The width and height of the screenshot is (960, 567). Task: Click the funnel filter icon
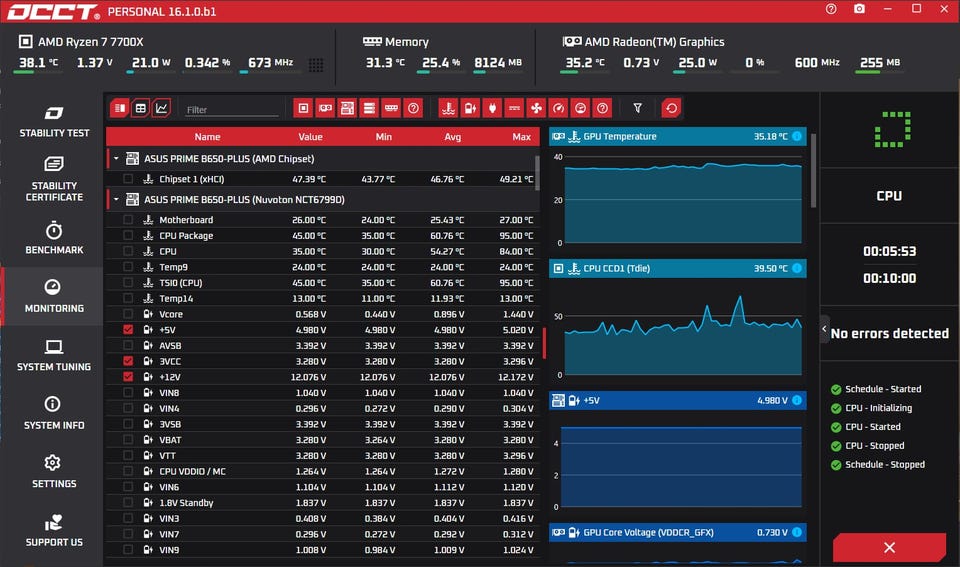(637, 108)
